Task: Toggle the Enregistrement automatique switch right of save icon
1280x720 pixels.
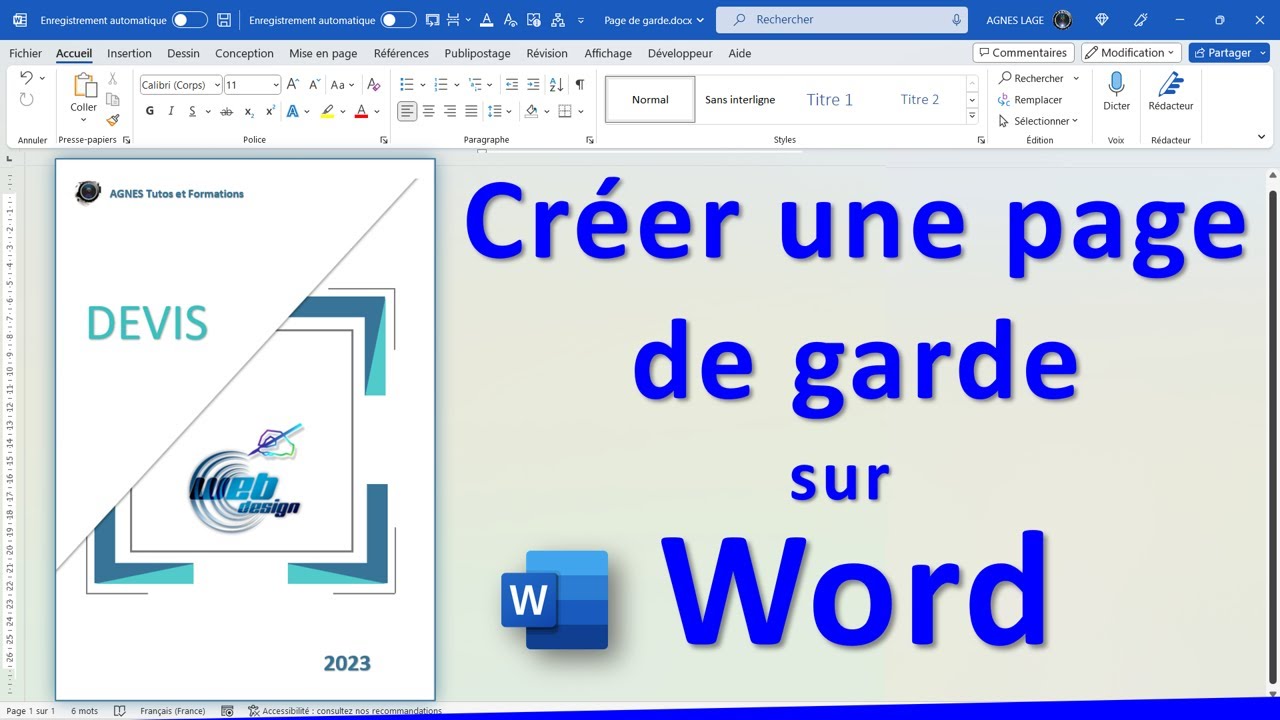Action: (398, 20)
